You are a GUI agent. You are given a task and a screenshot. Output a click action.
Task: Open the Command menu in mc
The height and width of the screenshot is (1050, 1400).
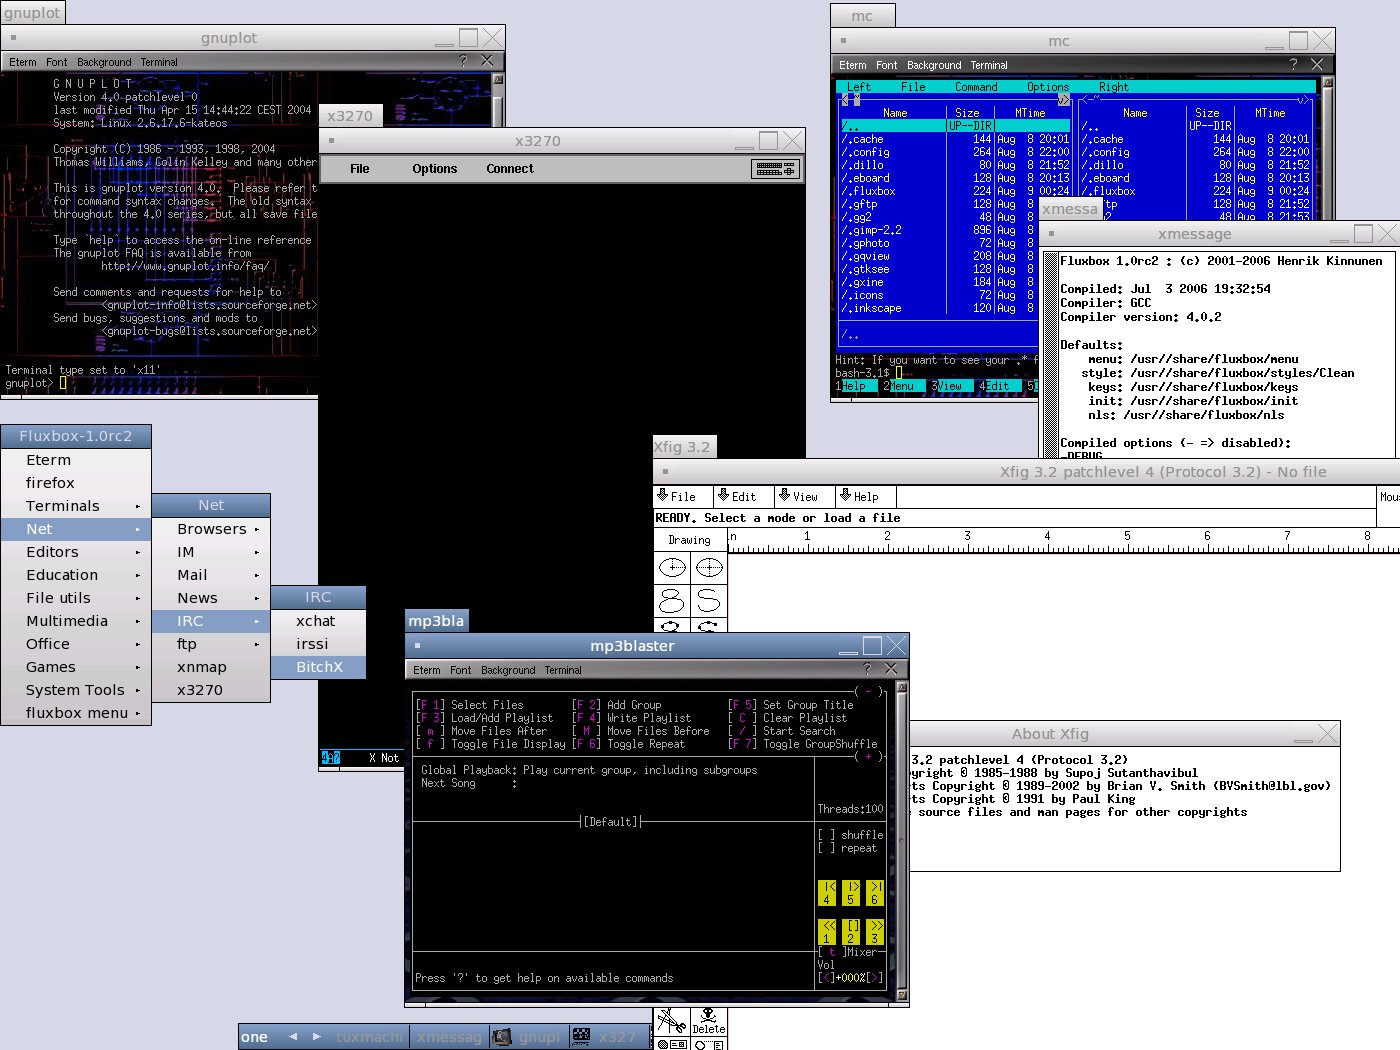[976, 87]
